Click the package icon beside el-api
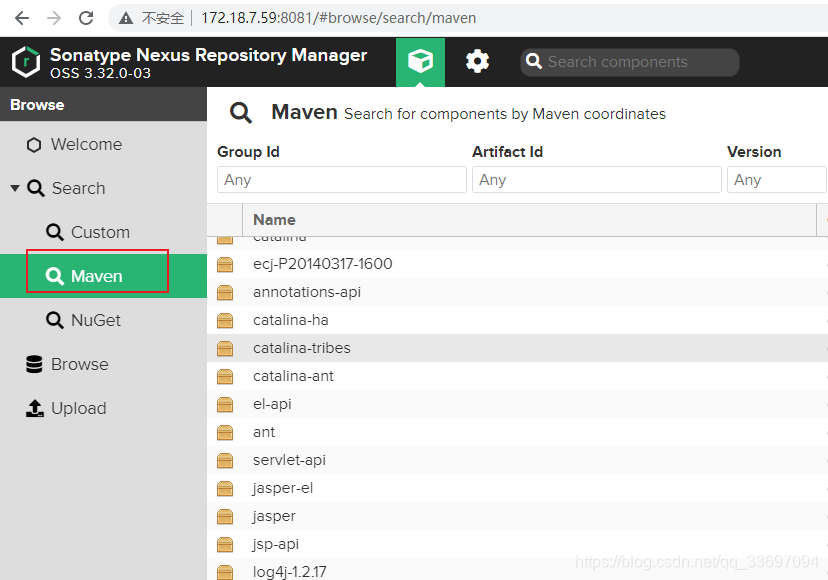Image resolution: width=828 pixels, height=580 pixels. point(225,404)
